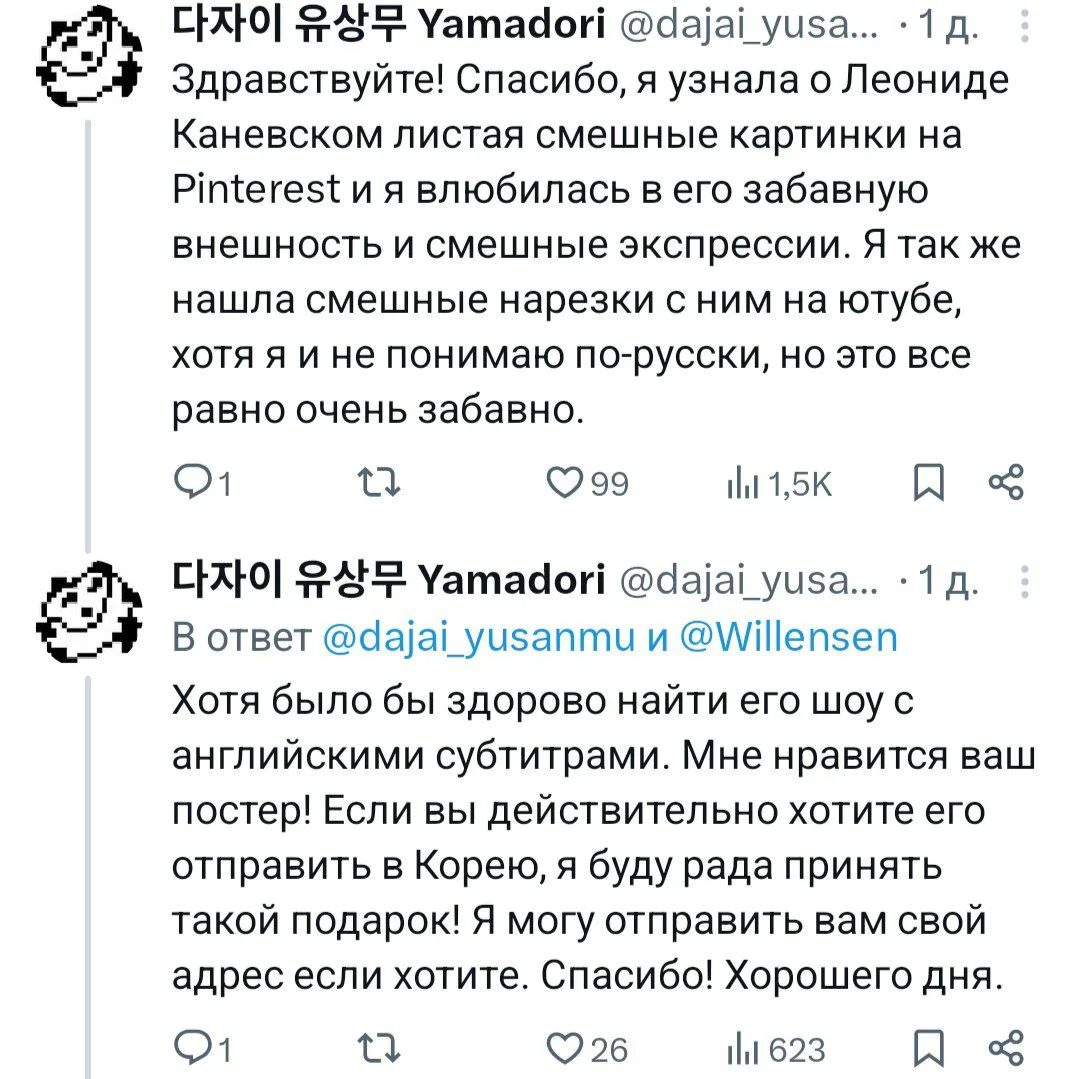Viewport: 1080px width, 1079px height.
Task: Bookmark the first tweet about Pinterest
Action: pyautogui.click(x=928, y=483)
